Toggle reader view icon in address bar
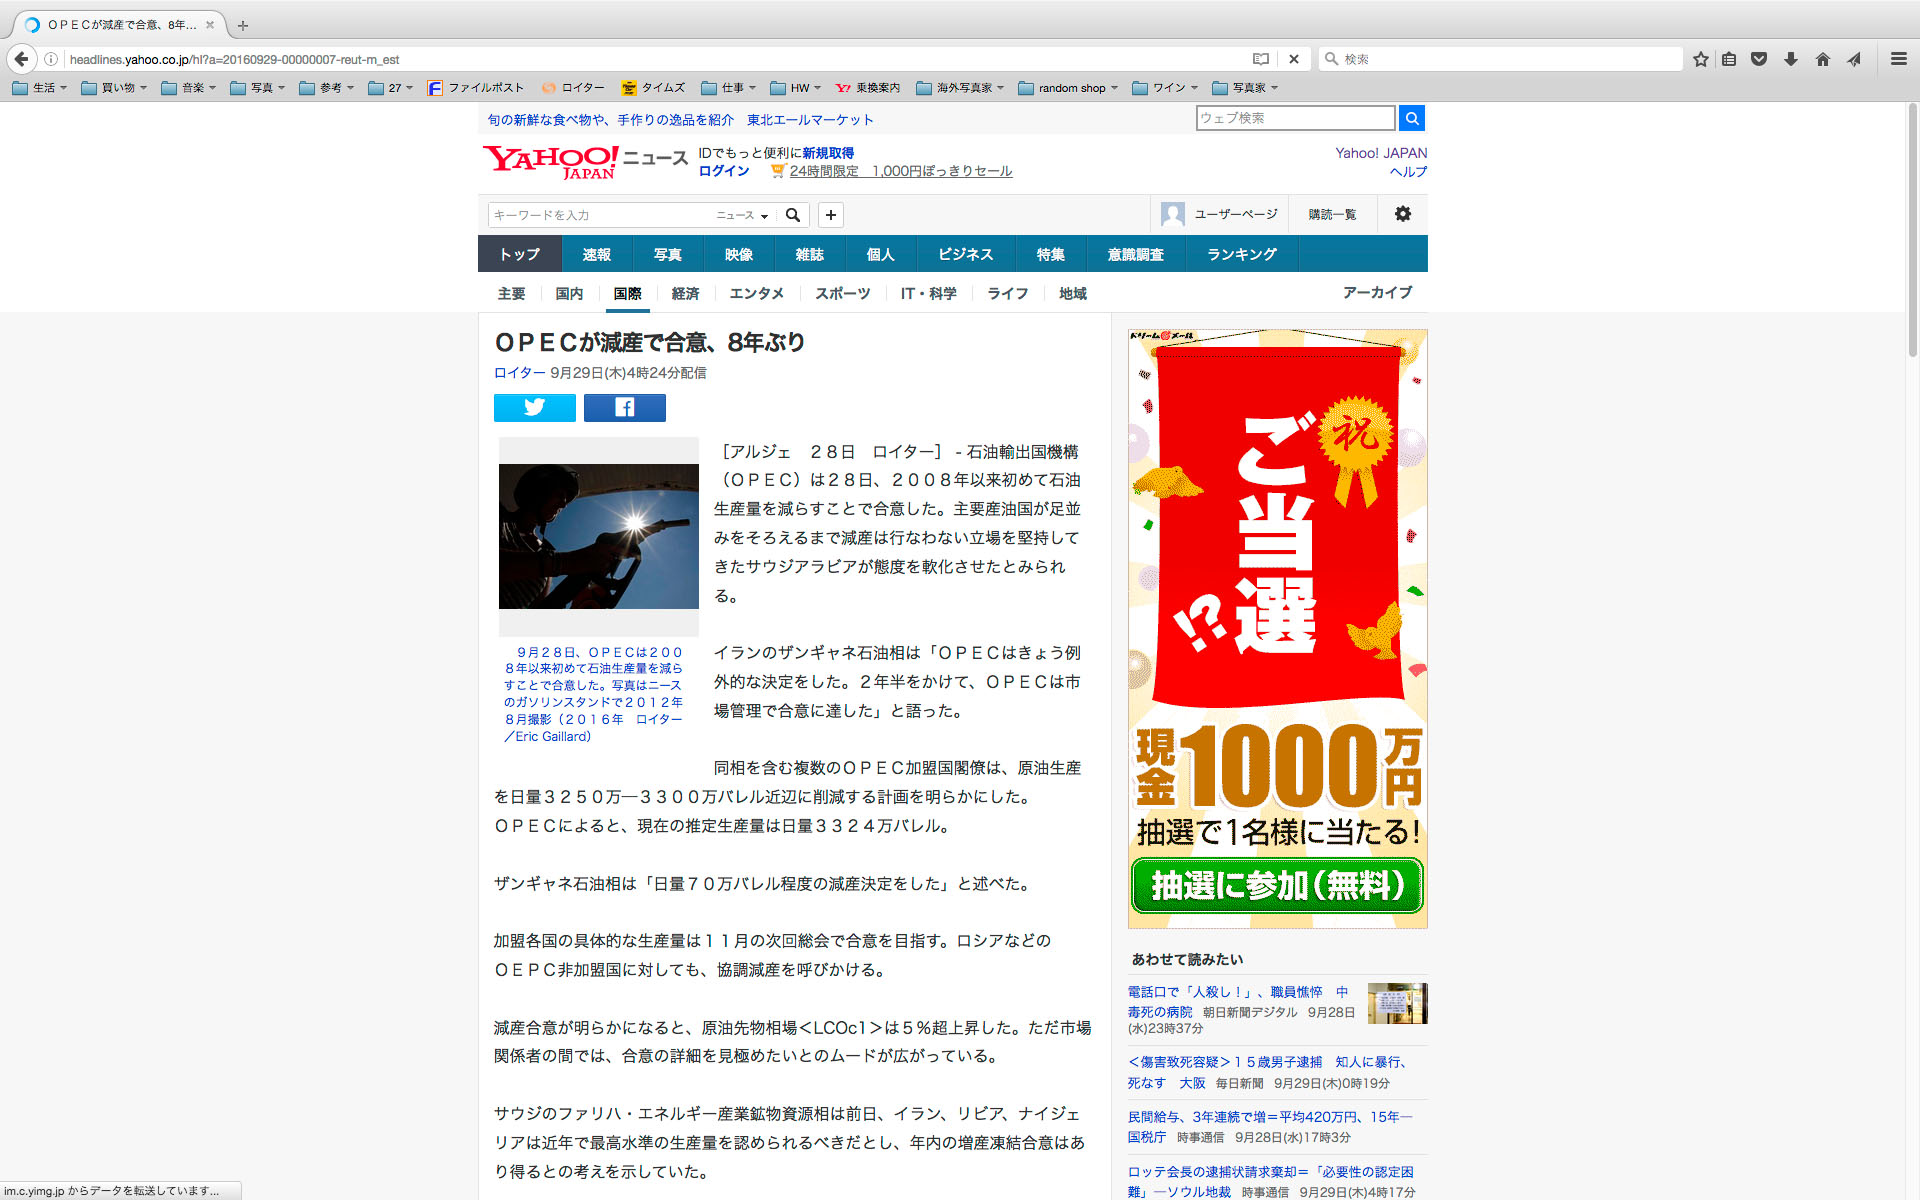 [x=1260, y=59]
